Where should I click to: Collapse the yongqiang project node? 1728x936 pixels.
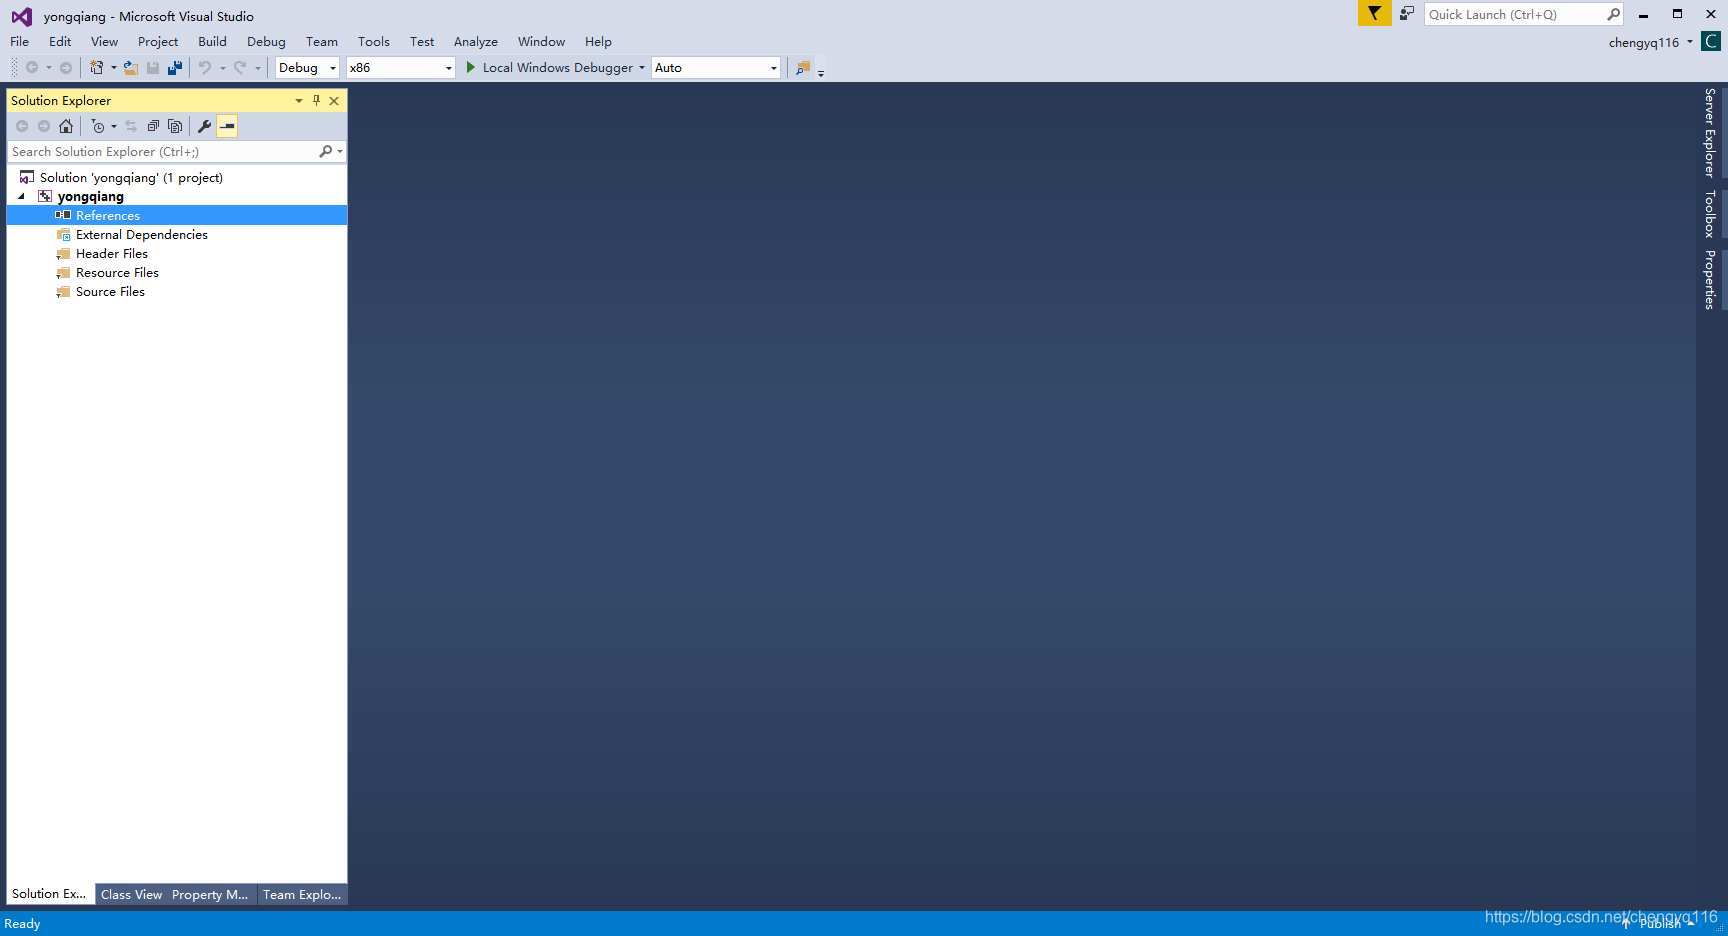coord(21,196)
